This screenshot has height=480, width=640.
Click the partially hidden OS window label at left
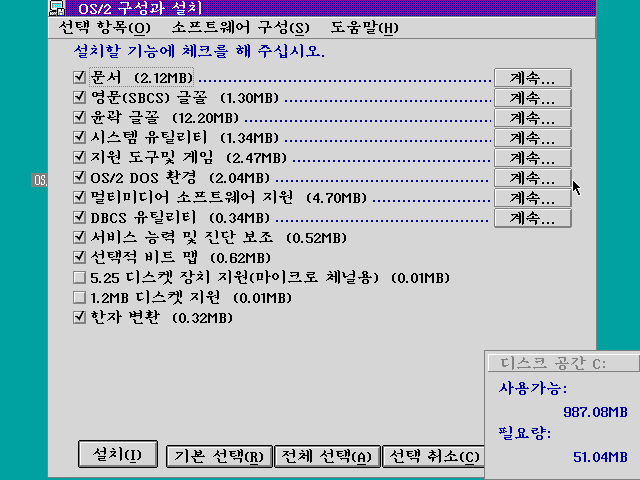(40, 180)
